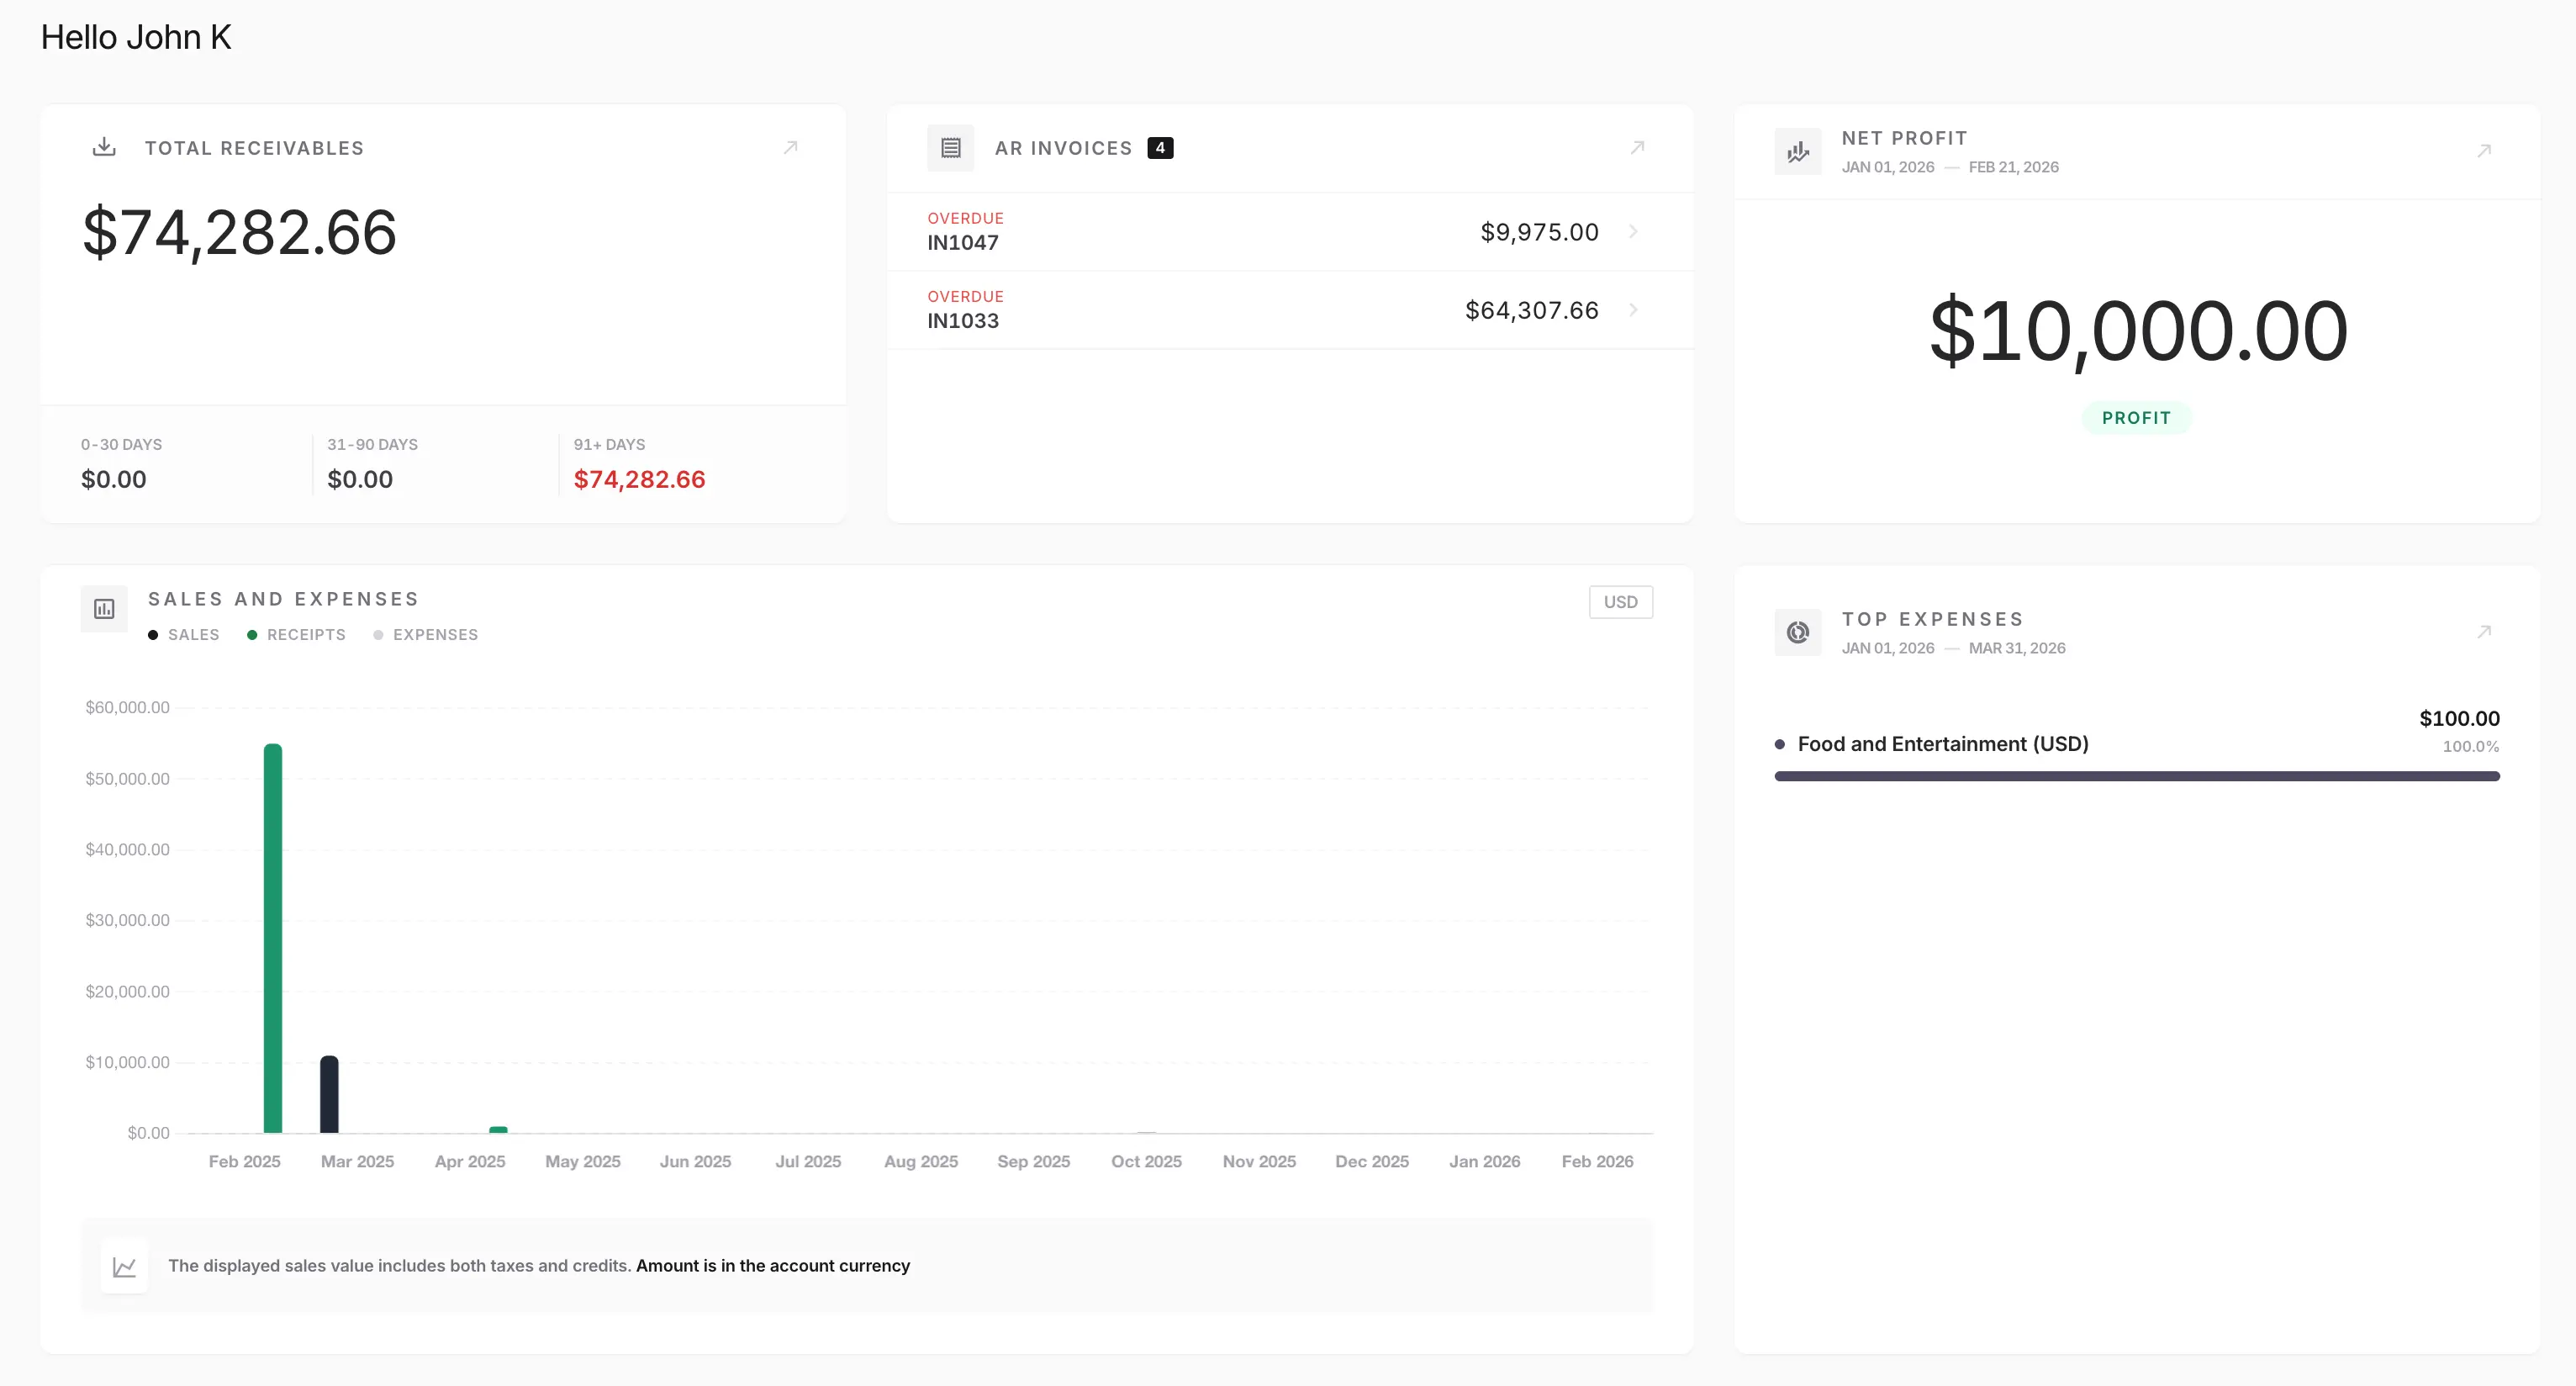
Task: Click the Food and Entertainment expense link
Action: click(1943, 744)
